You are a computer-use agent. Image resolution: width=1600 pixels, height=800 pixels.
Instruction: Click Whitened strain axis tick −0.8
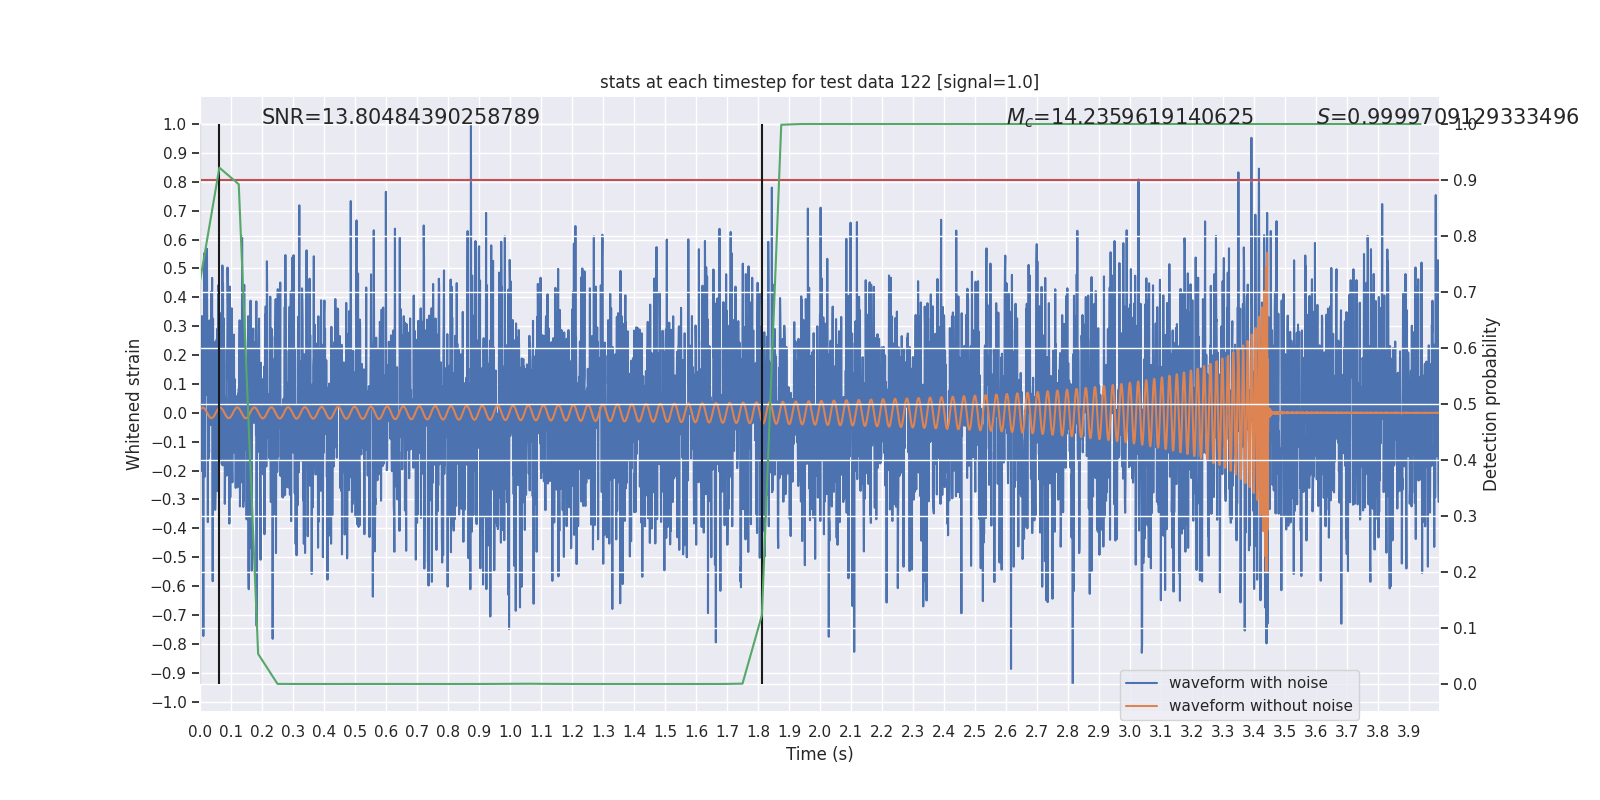coord(169,645)
